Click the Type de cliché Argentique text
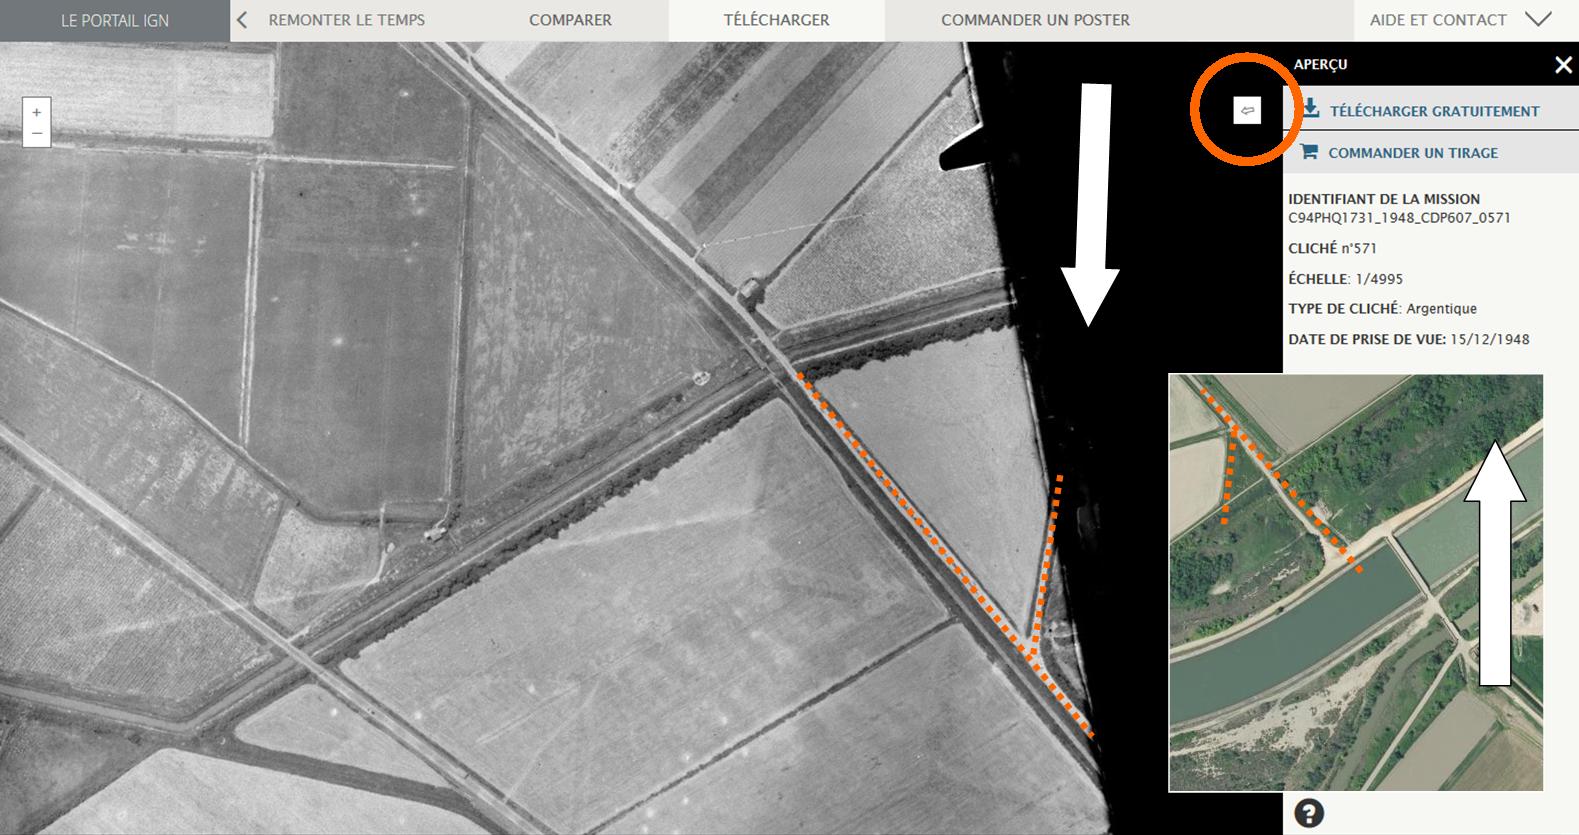This screenshot has height=835, width=1579. [1382, 309]
